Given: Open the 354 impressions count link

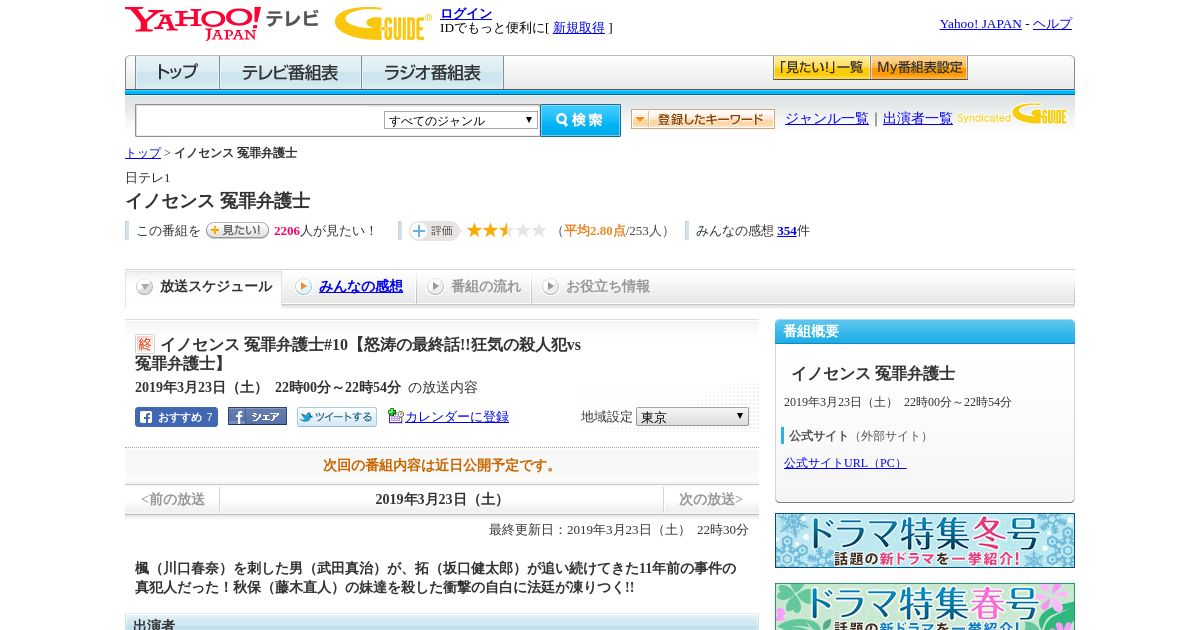Looking at the screenshot, I should click(787, 231).
